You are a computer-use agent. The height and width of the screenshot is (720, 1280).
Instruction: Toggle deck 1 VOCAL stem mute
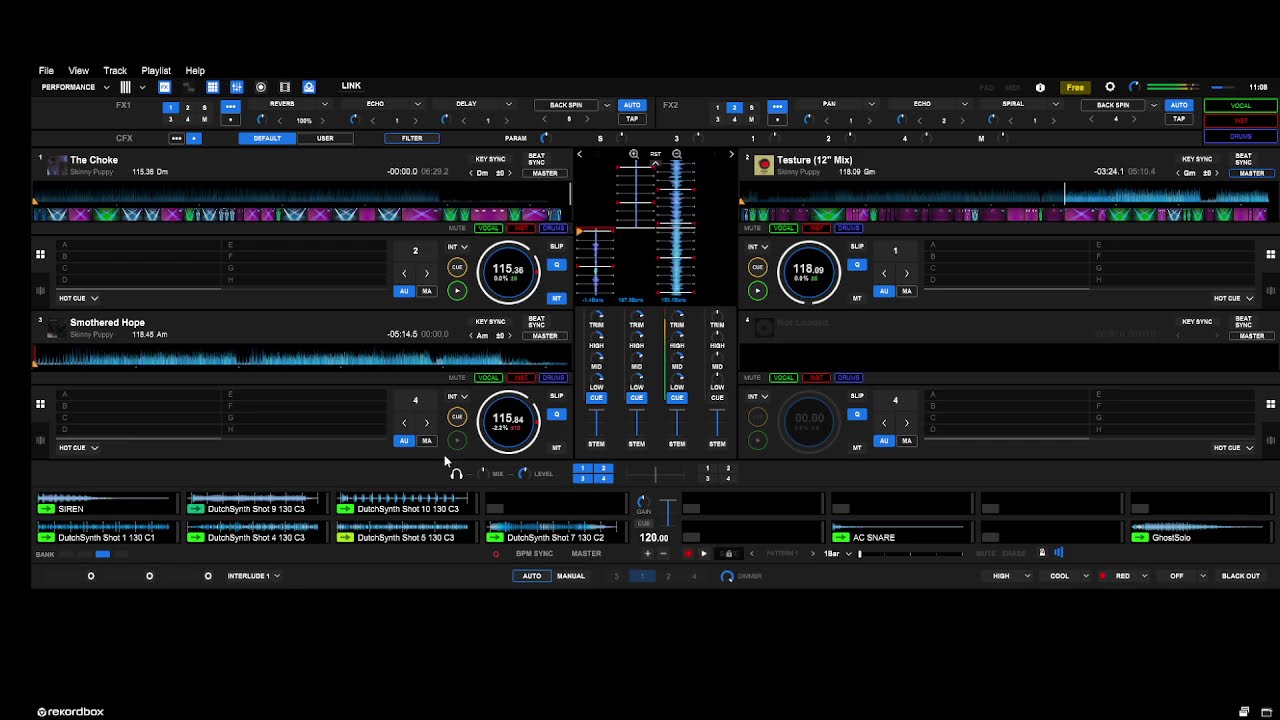(488, 228)
